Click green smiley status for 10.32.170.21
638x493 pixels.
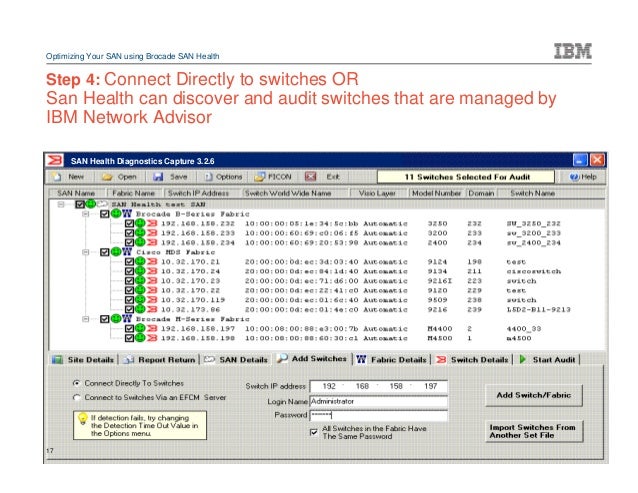pyautogui.click(x=140, y=261)
